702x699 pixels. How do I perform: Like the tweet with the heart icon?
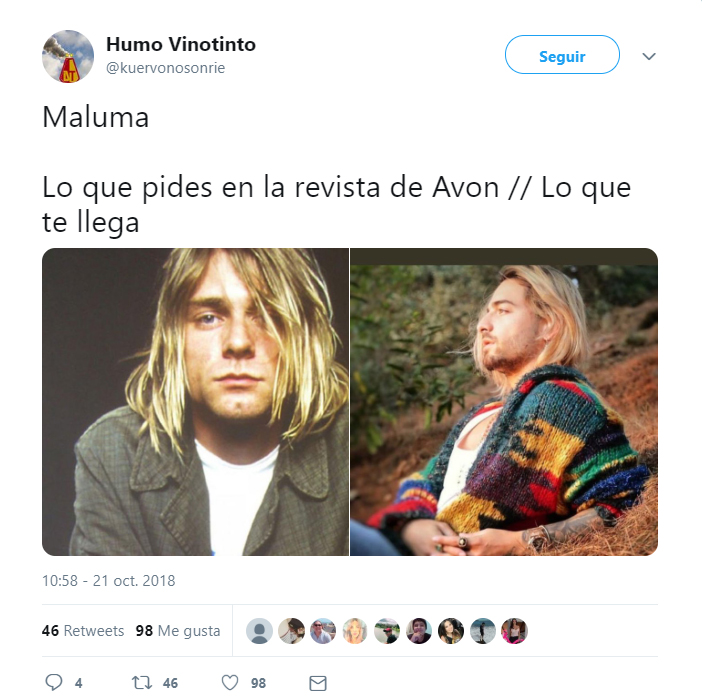(230, 682)
